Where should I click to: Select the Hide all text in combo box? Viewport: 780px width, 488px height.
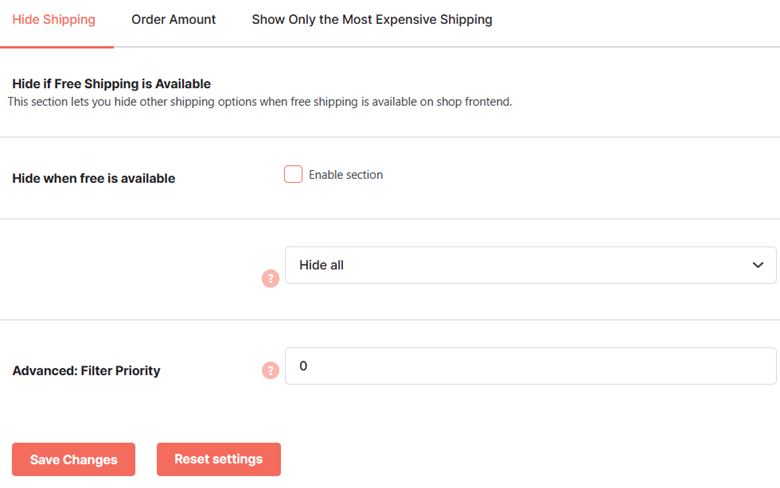click(x=321, y=265)
